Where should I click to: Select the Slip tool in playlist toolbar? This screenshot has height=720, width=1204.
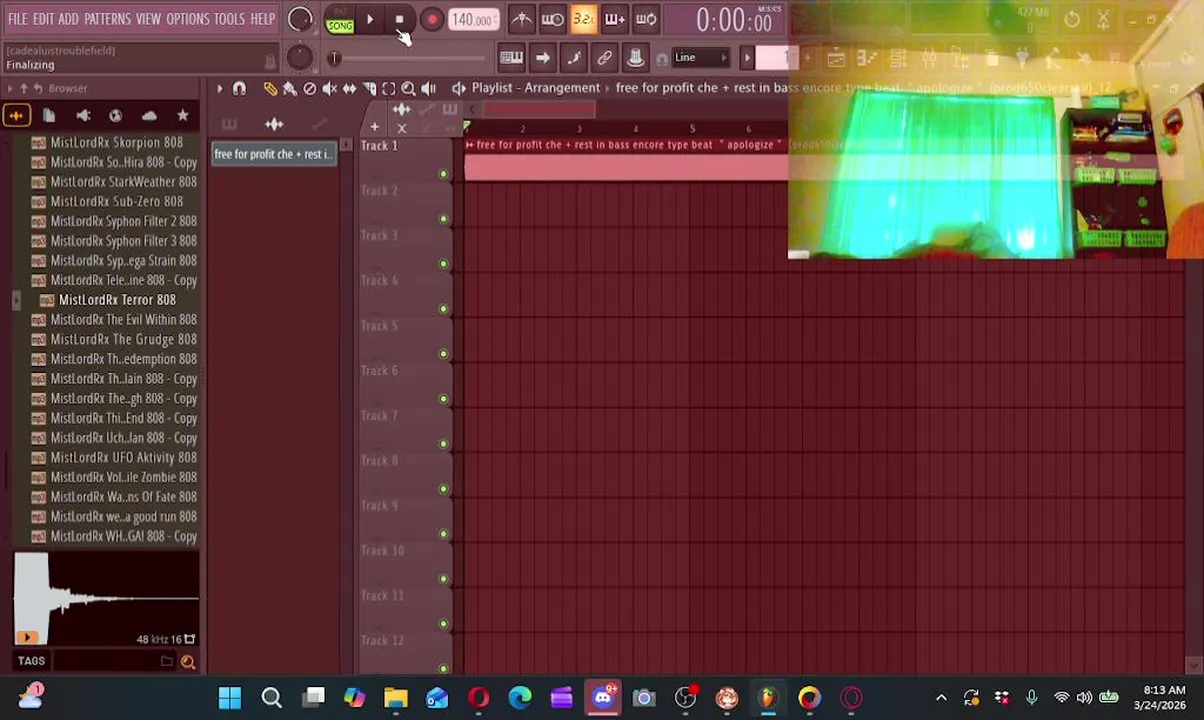[349, 89]
